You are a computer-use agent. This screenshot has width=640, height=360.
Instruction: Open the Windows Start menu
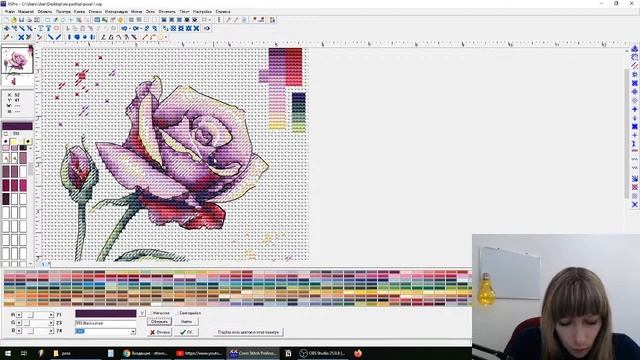(8, 353)
